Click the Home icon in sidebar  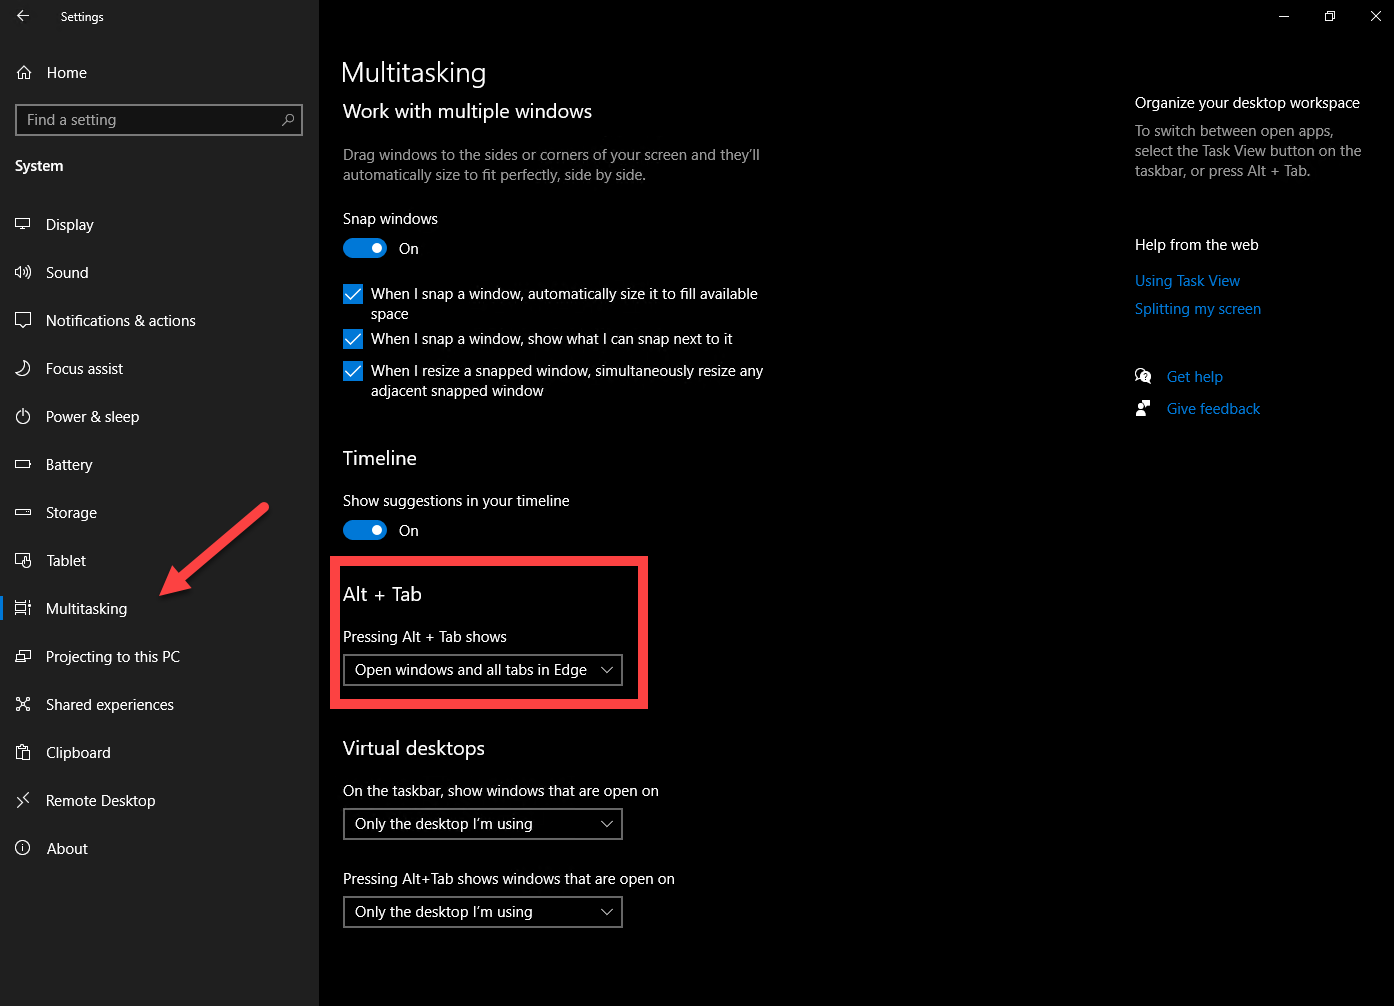(24, 73)
